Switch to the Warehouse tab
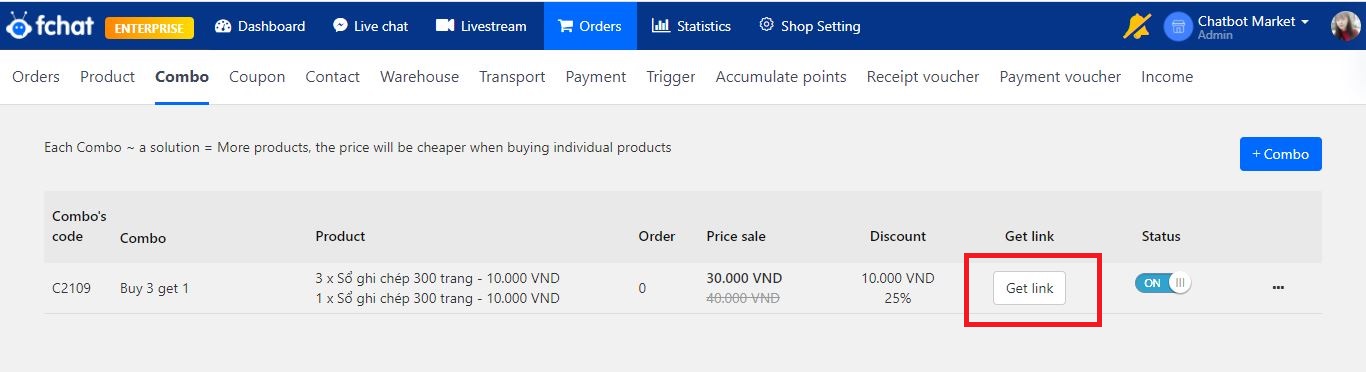The image size is (1366, 372). tap(419, 77)
